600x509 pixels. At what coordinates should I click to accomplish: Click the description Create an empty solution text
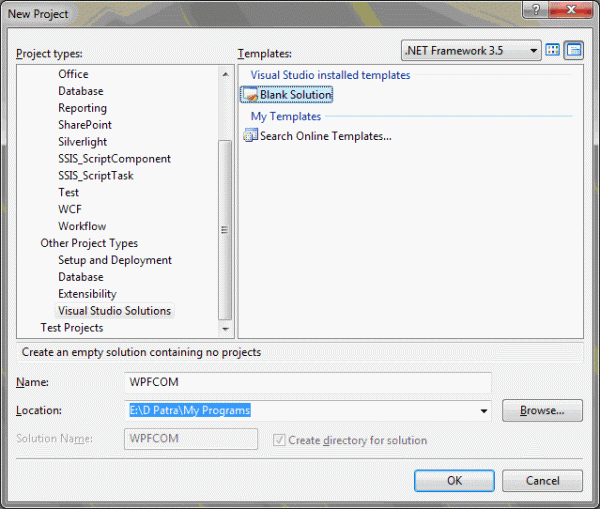pyautogui.click(x=141, y=352)
